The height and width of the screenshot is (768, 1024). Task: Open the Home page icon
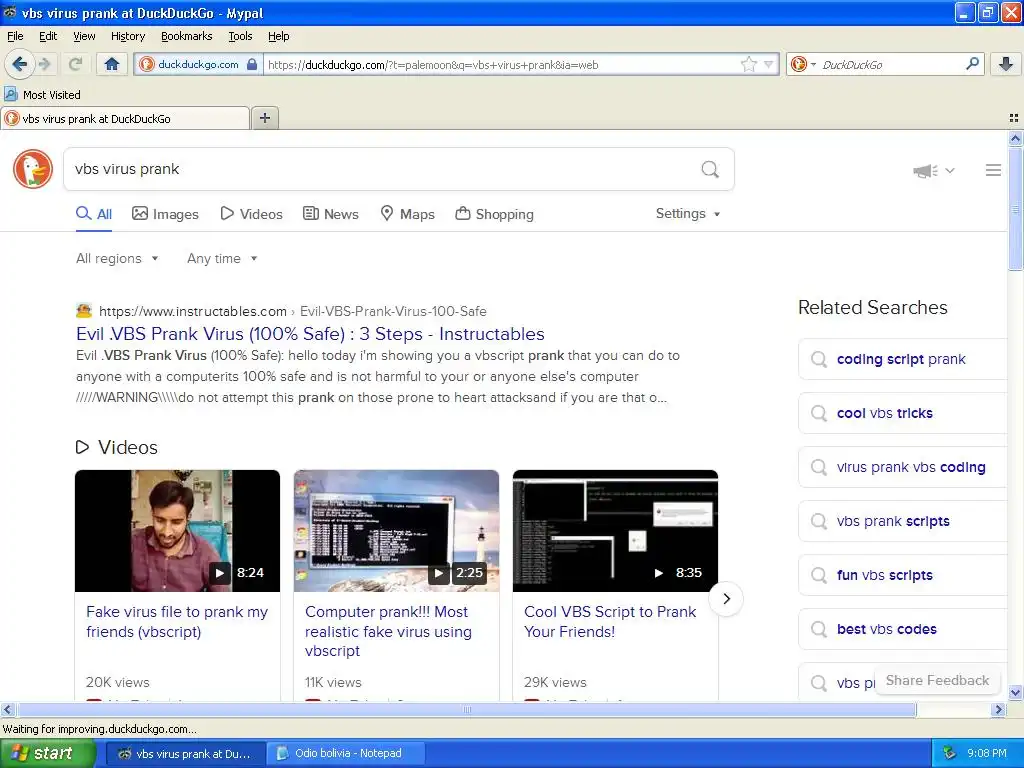pyautogui.click(x=112, y=64)
